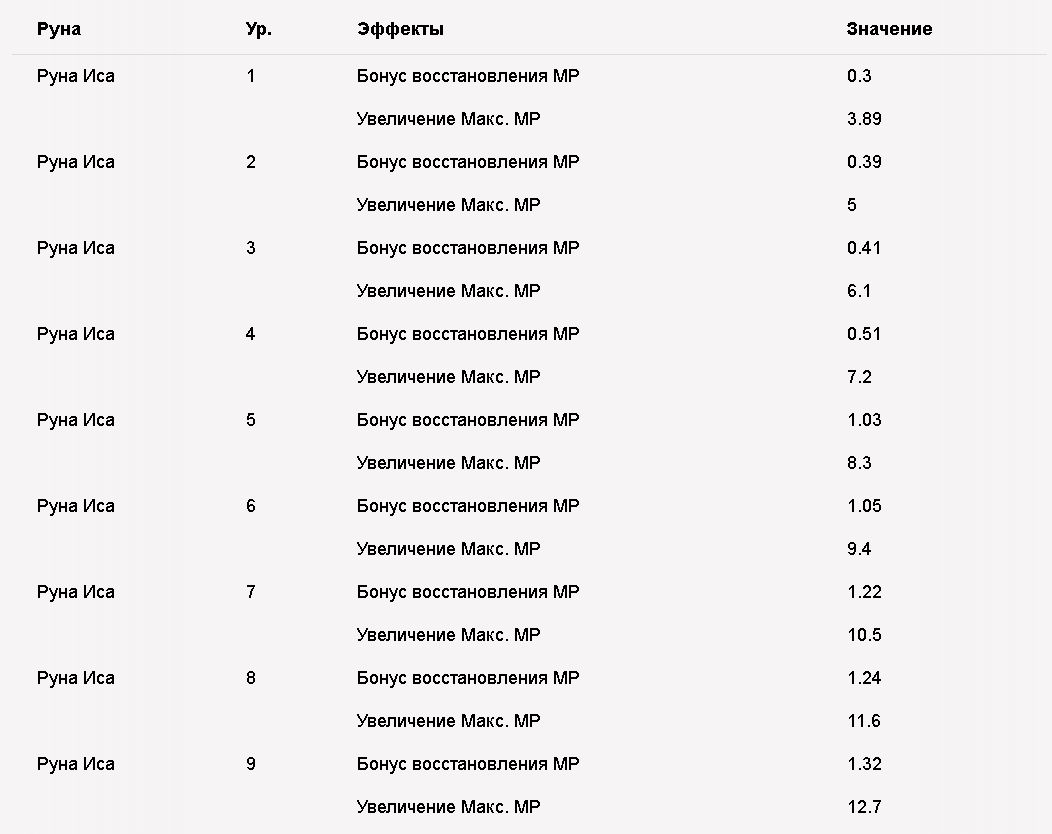Click the Эффекты column header

[401, 29]
